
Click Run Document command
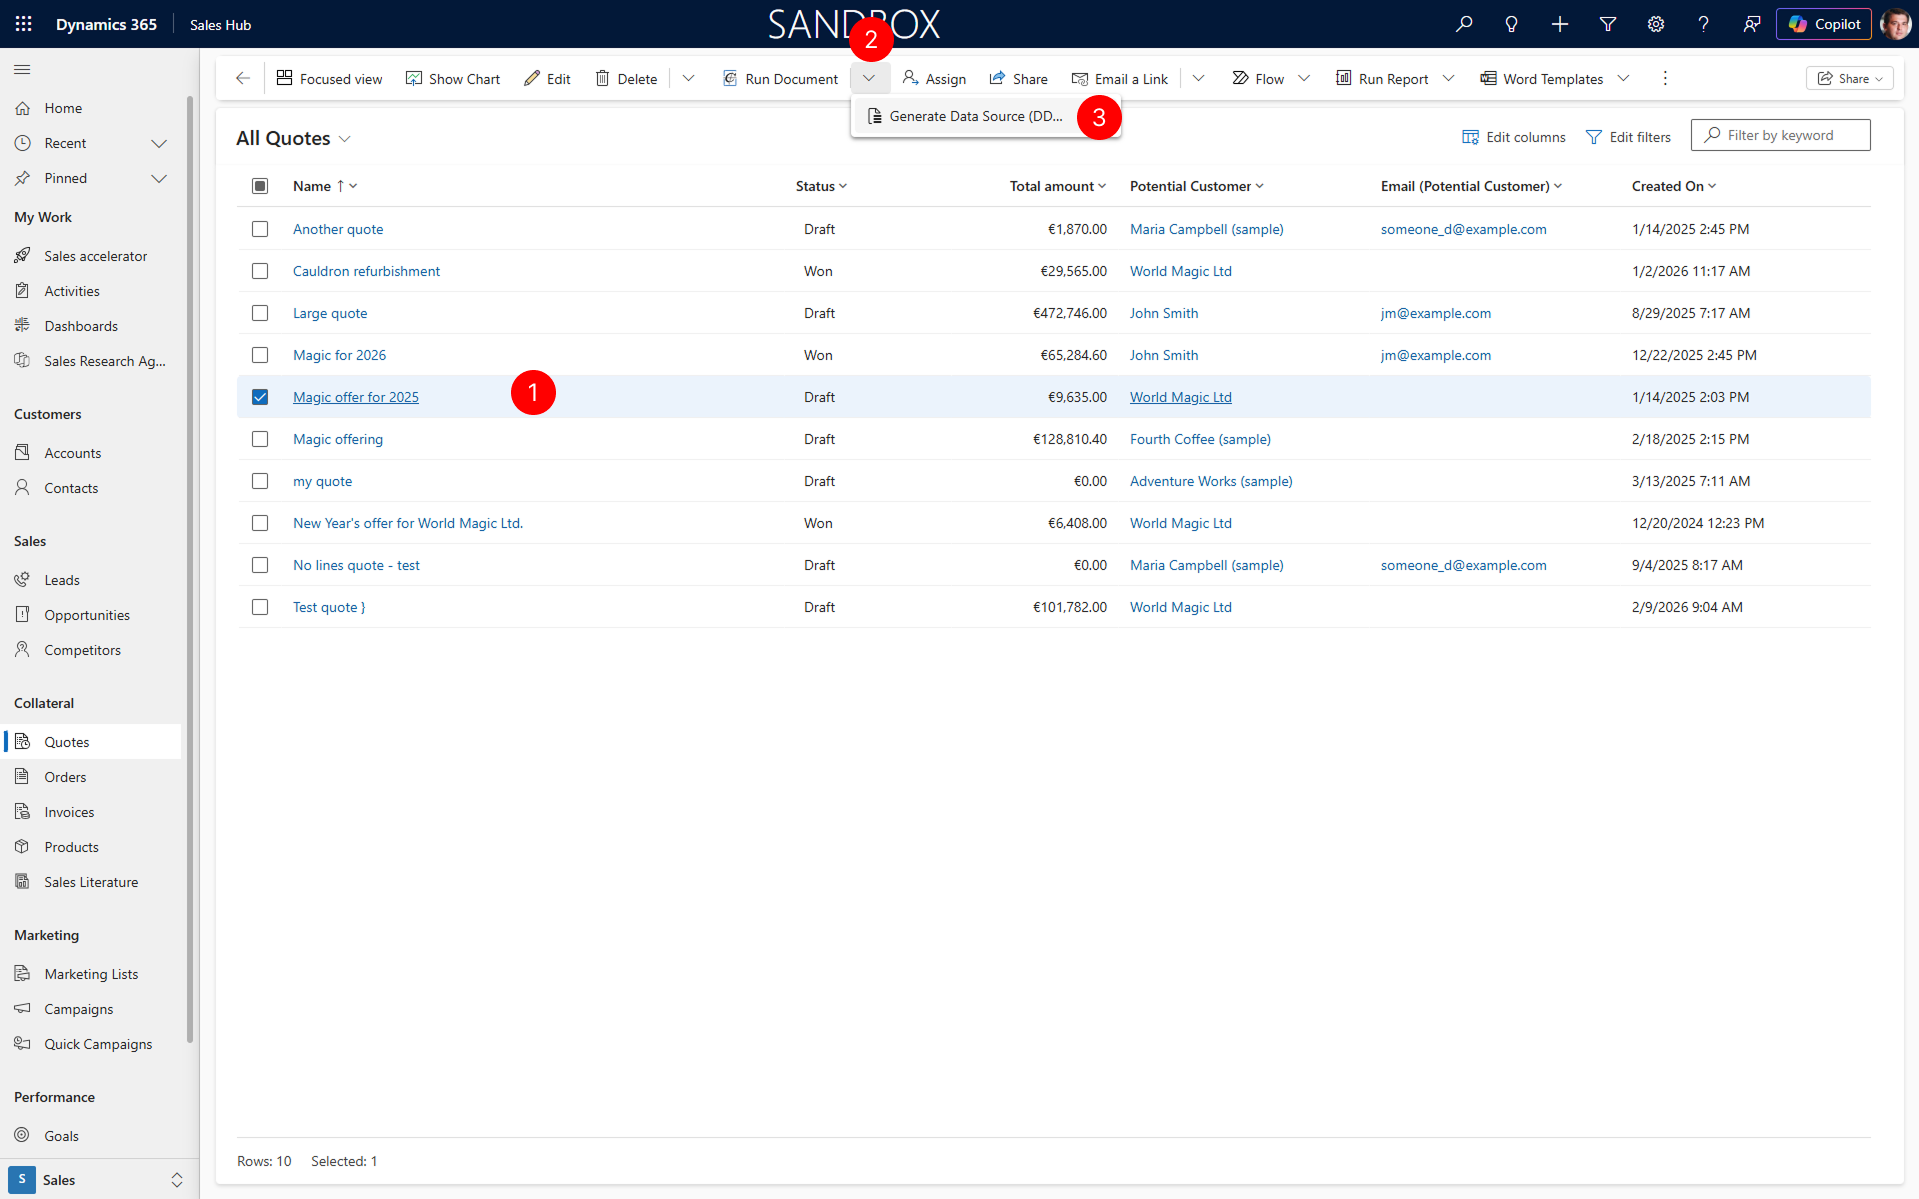pos(780,78)
